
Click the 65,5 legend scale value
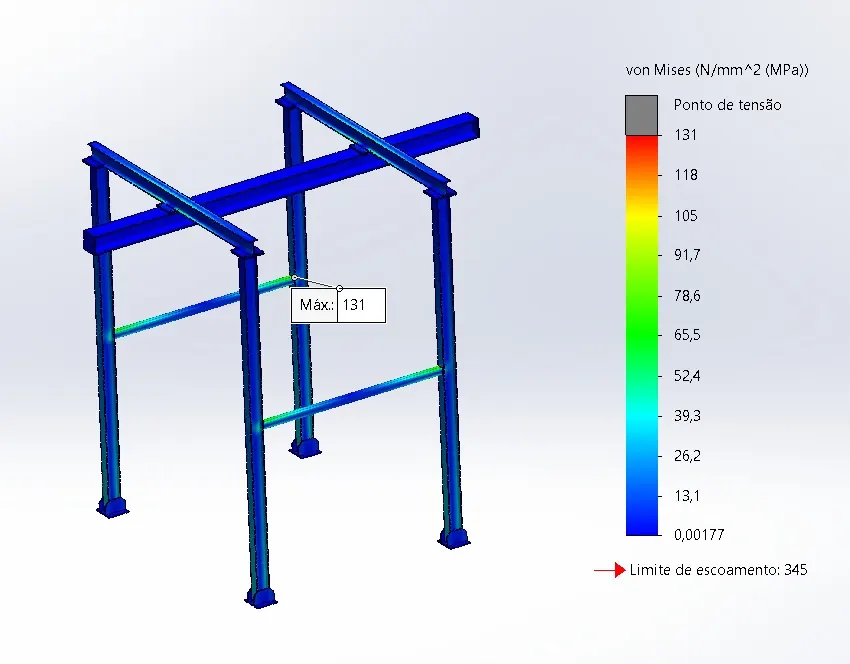(x=687, y=335)
